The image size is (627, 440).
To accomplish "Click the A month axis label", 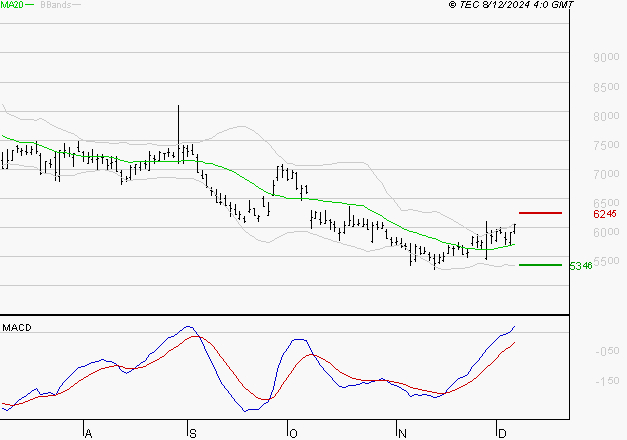I will pos(88,434).
